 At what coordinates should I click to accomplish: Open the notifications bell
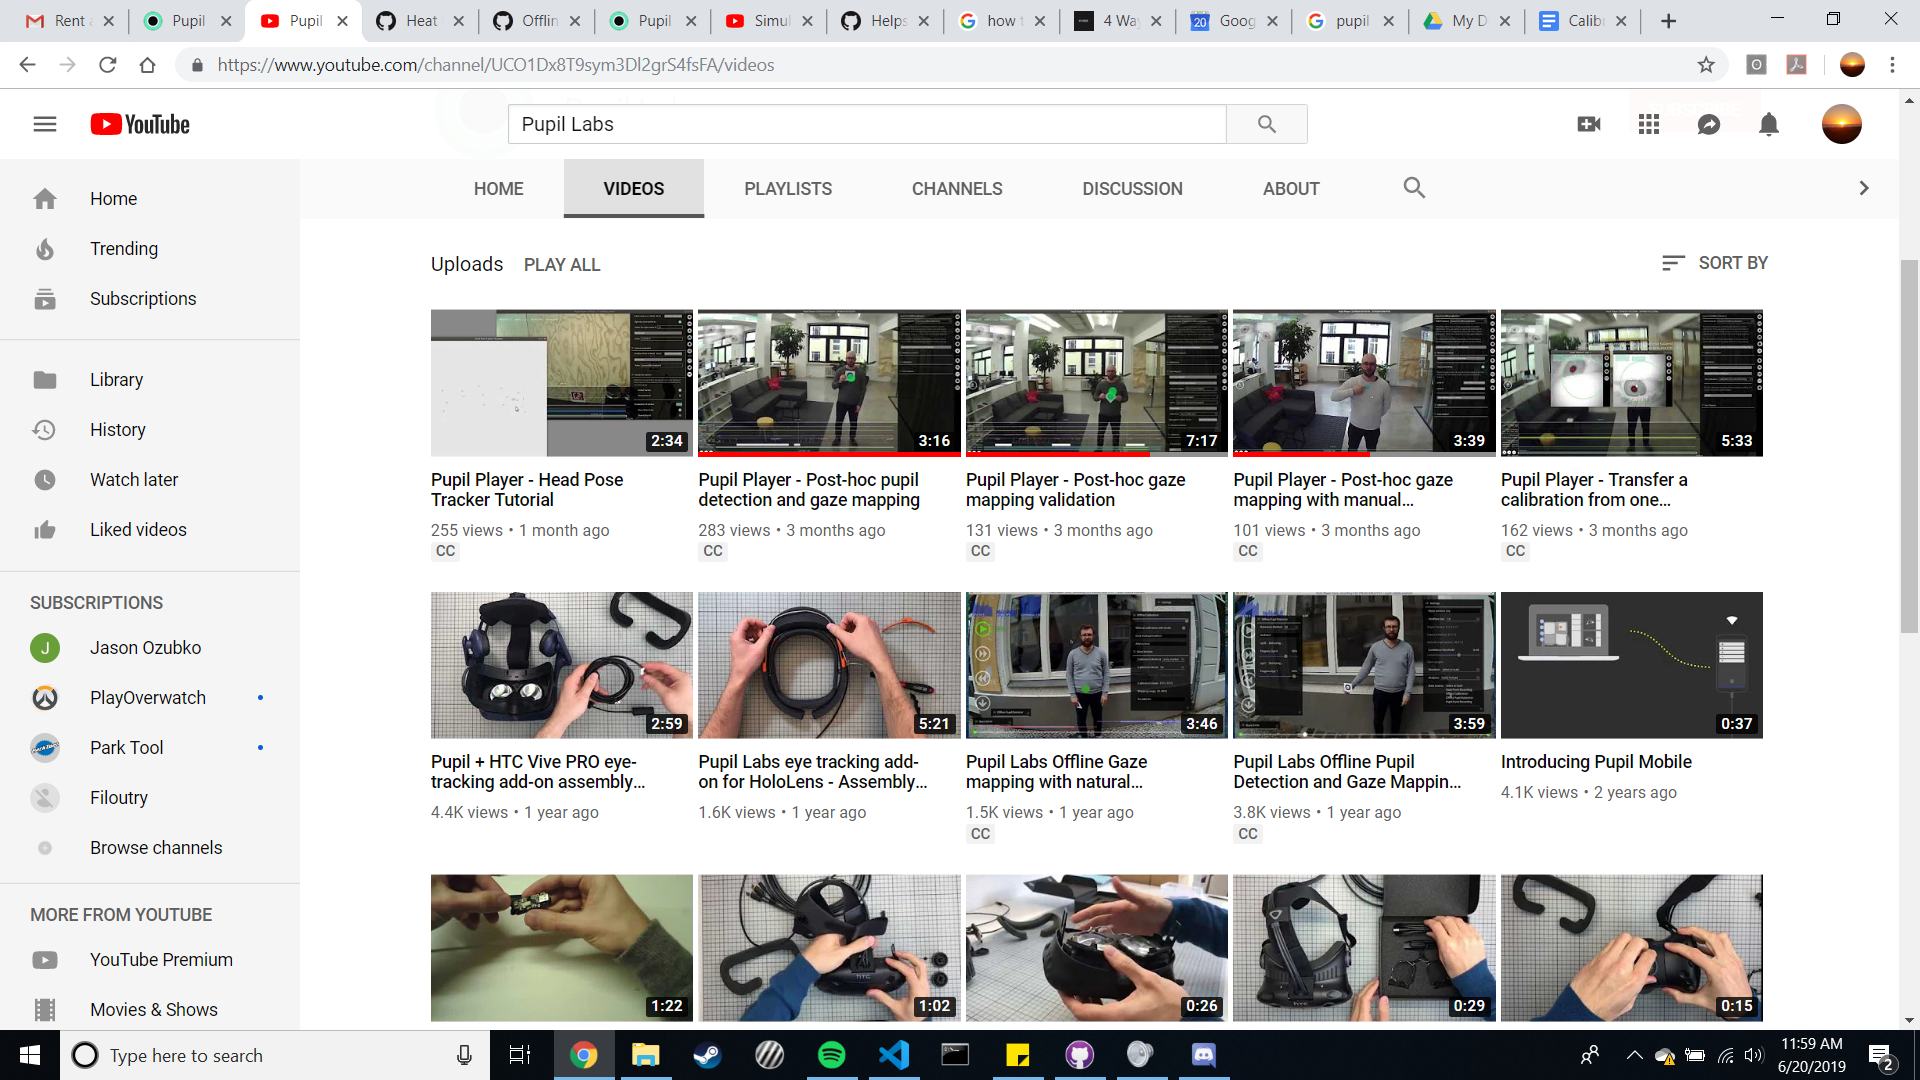(1769, 124)
